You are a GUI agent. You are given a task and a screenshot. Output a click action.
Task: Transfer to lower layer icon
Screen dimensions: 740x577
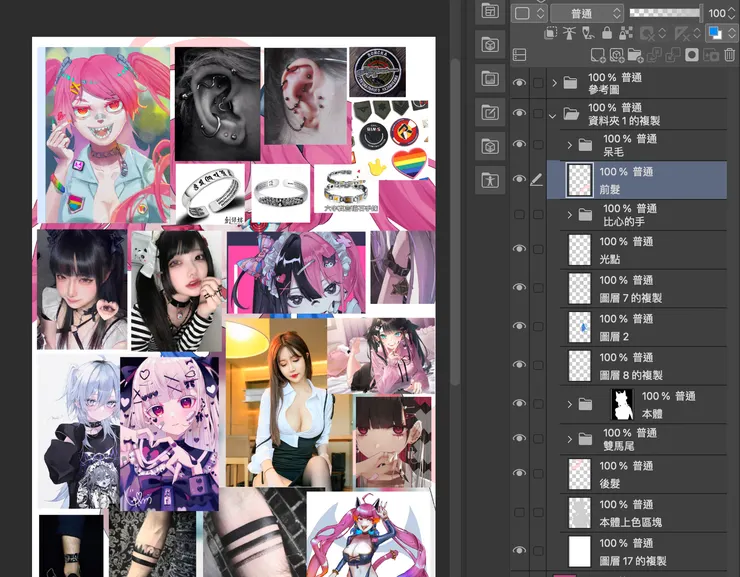point(654,55)
